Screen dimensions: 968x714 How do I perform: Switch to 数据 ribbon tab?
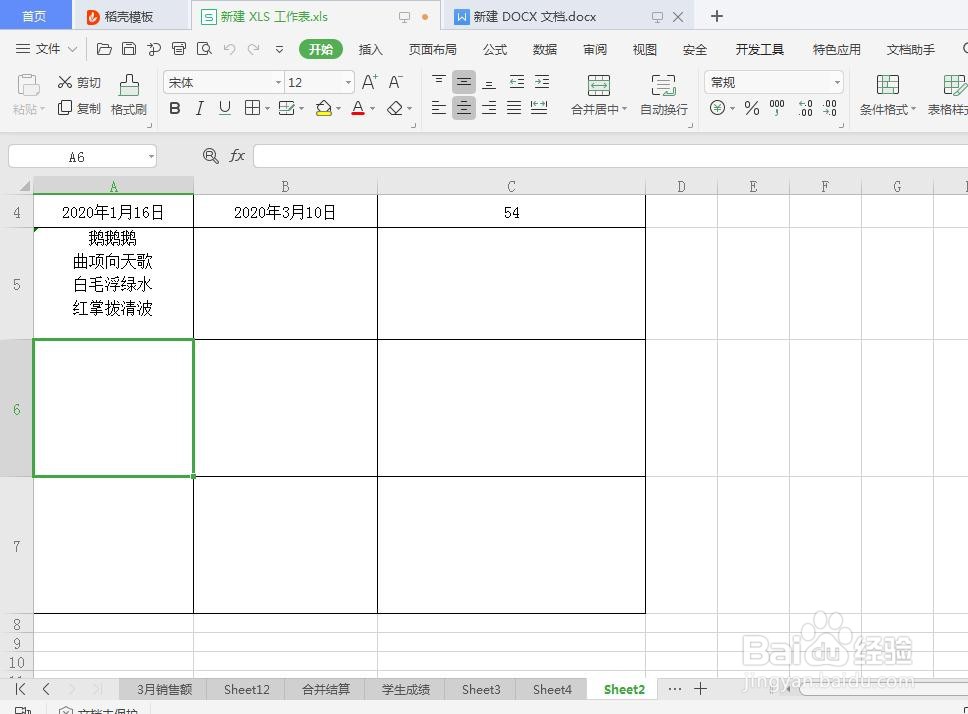(x=544, y=49)
